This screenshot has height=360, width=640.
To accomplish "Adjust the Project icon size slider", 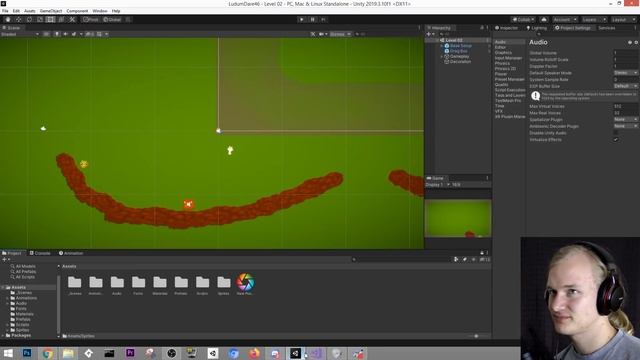I will click(x=476, y=336).
